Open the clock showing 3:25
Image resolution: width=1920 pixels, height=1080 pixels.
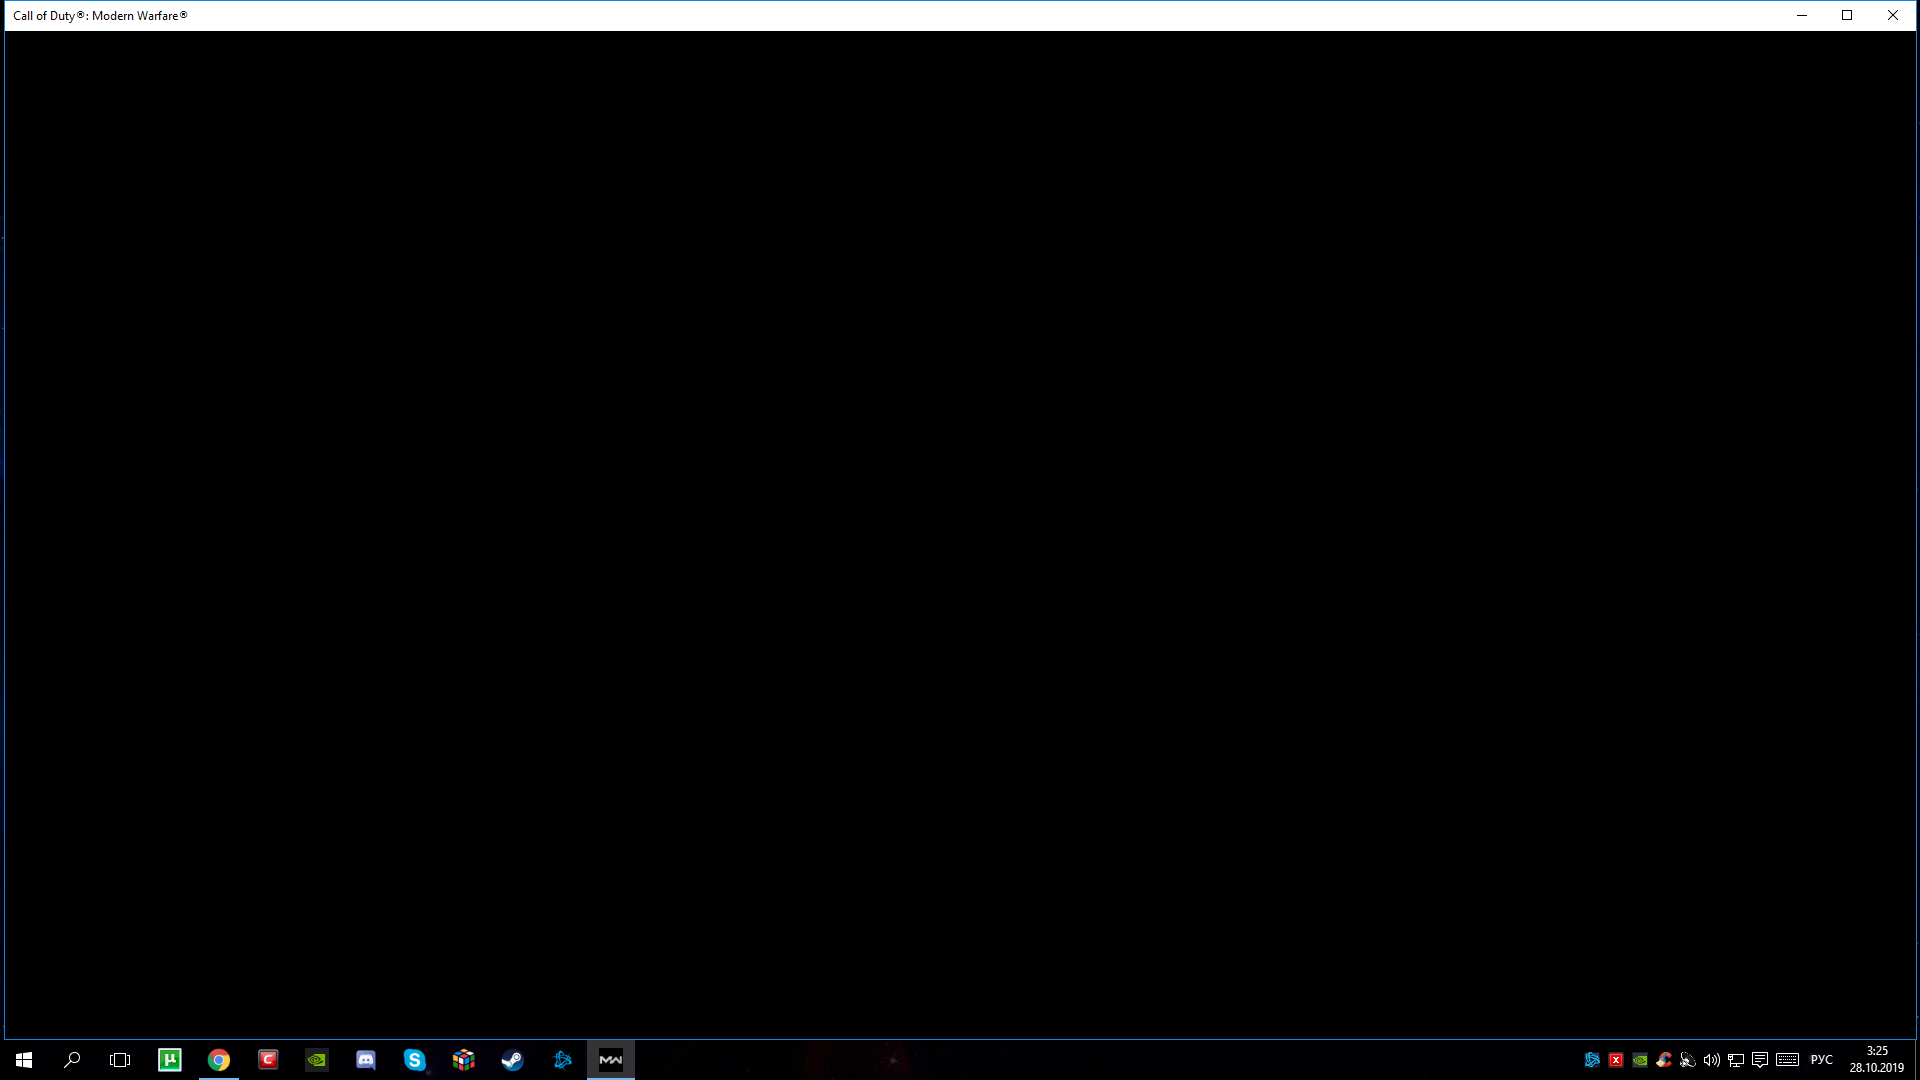click(x=1877, y=1060)
